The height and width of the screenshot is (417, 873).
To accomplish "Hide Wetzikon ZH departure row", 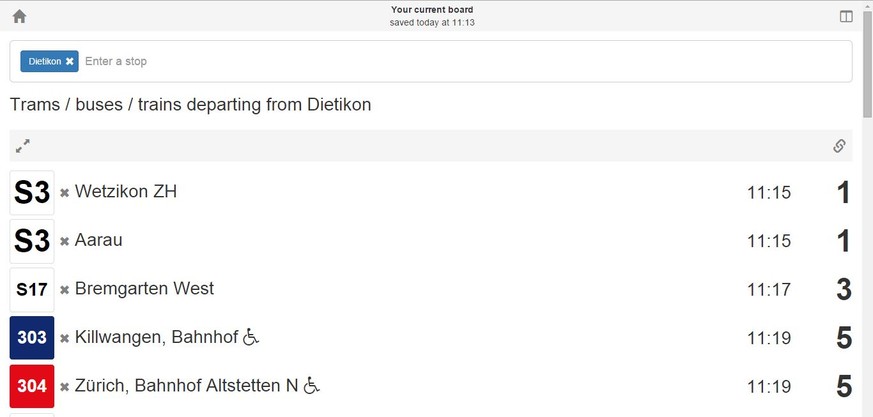I will [65, 193].
